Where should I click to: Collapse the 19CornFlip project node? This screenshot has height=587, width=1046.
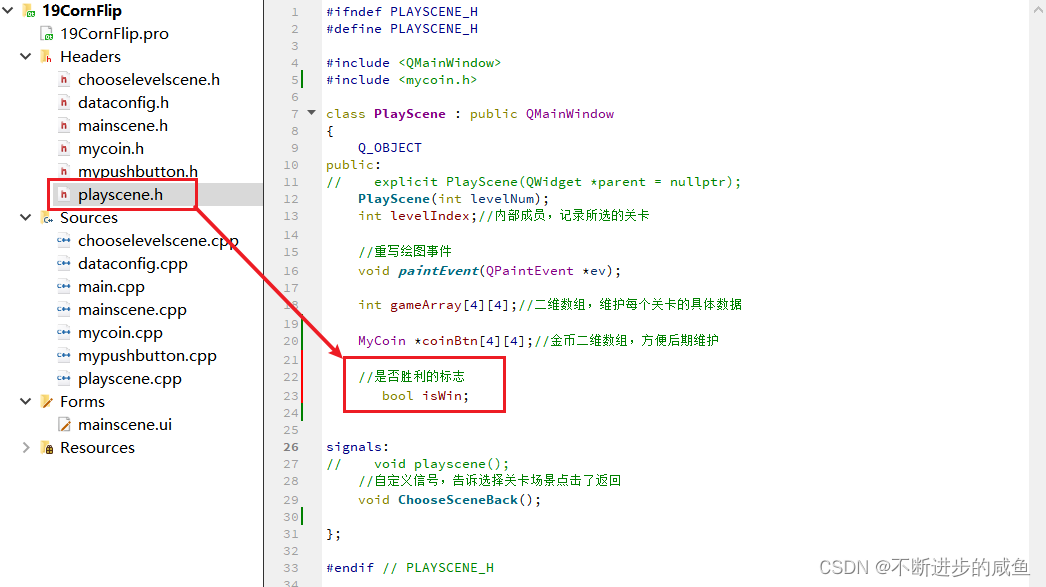tap(8, 11)
